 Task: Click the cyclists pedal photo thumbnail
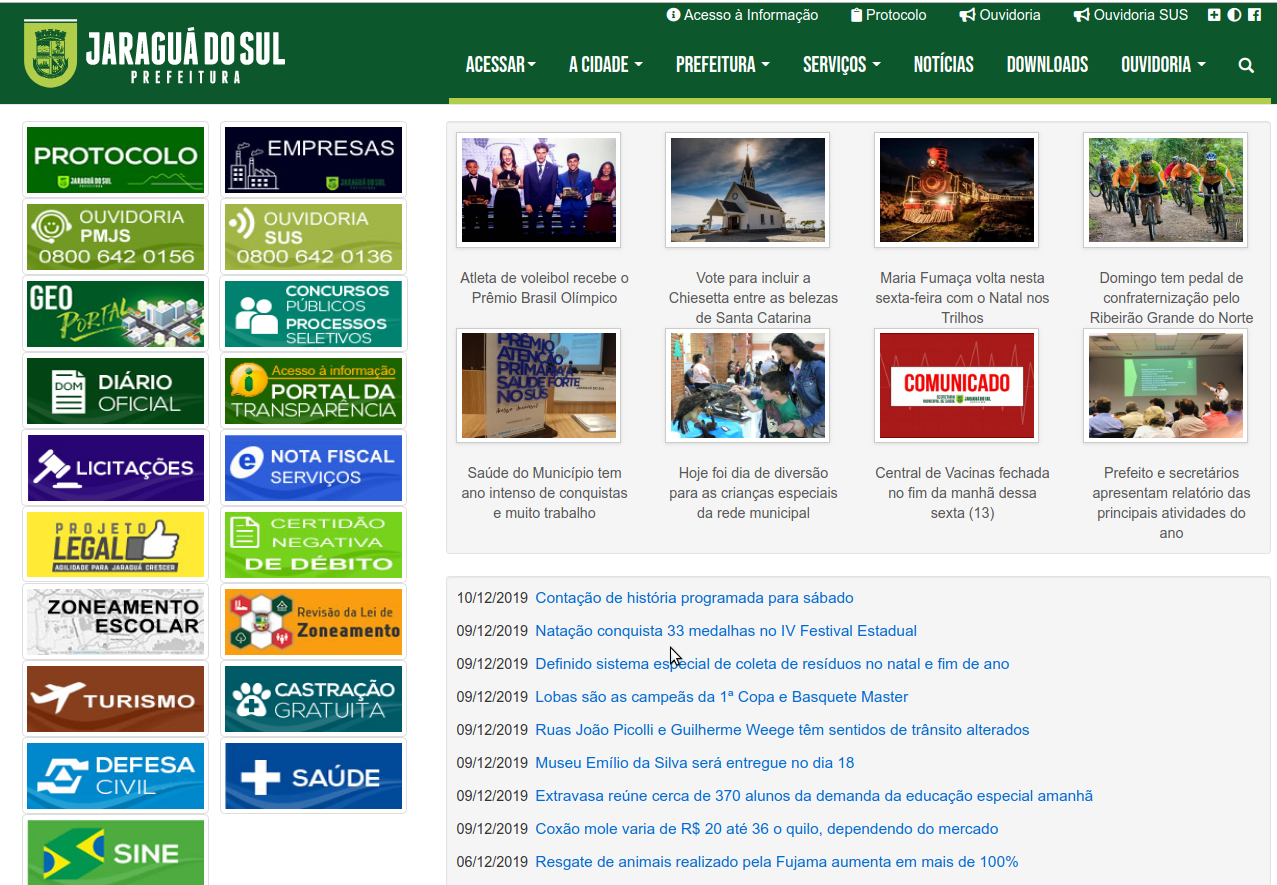pyautogui.click(x=1166, y=190)
